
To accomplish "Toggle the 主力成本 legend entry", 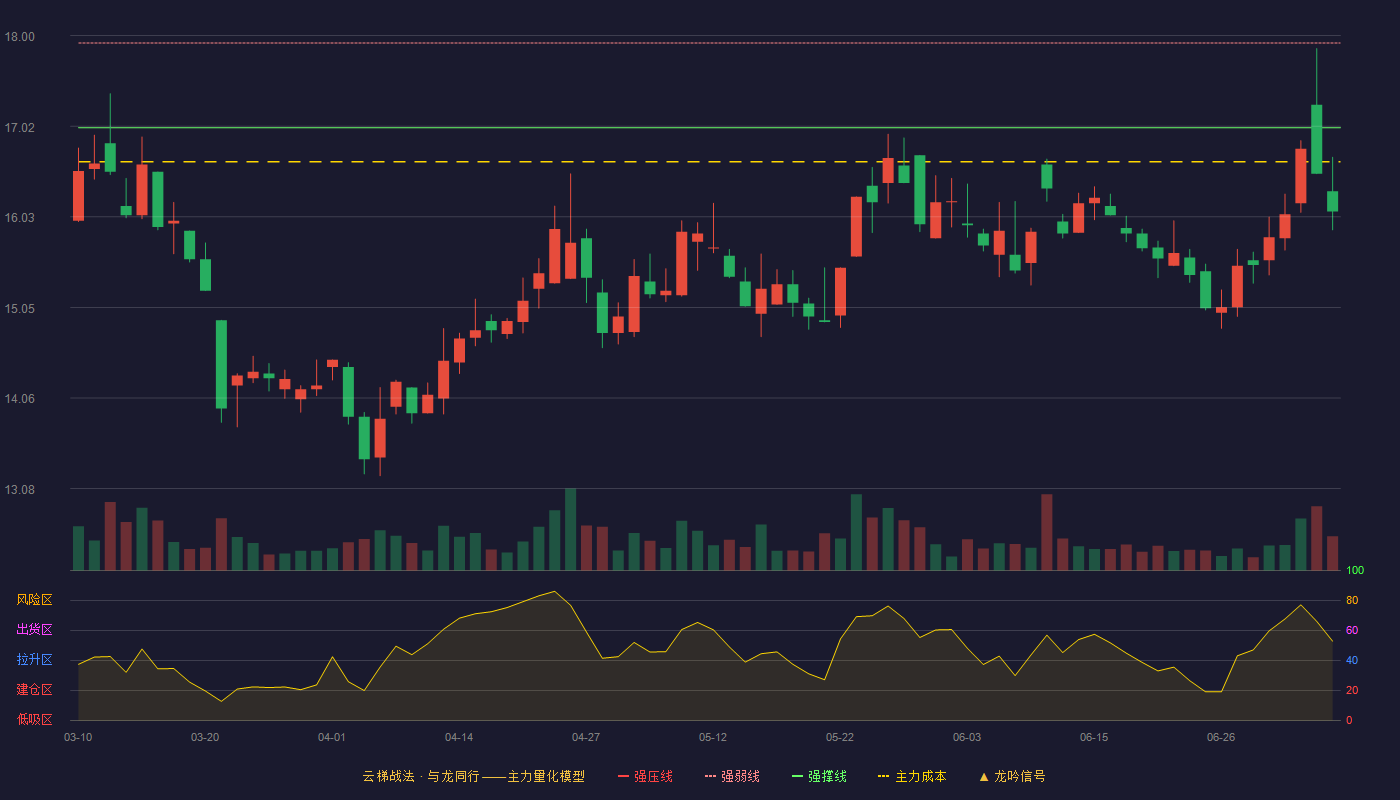I will point(911,776).
